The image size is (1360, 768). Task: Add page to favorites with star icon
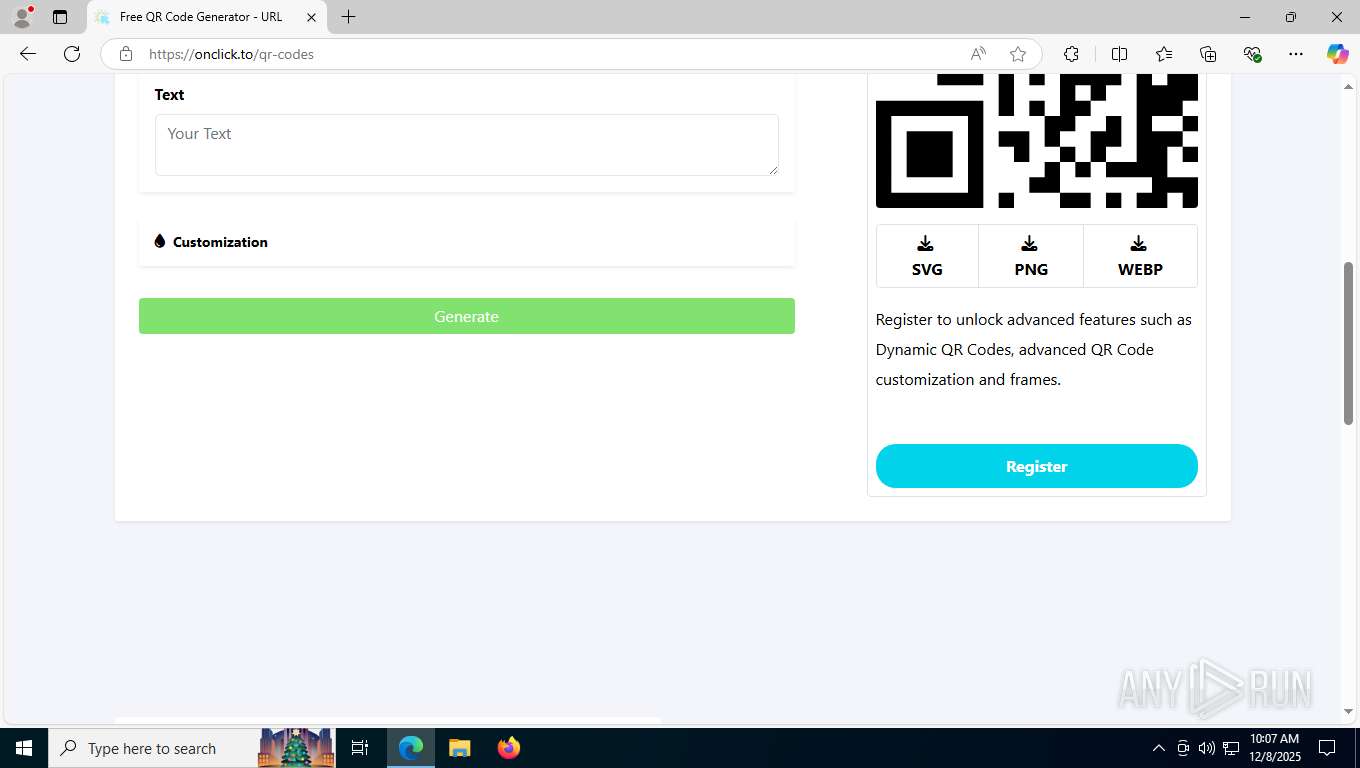pyautogui.click(x=1018, y=54)
